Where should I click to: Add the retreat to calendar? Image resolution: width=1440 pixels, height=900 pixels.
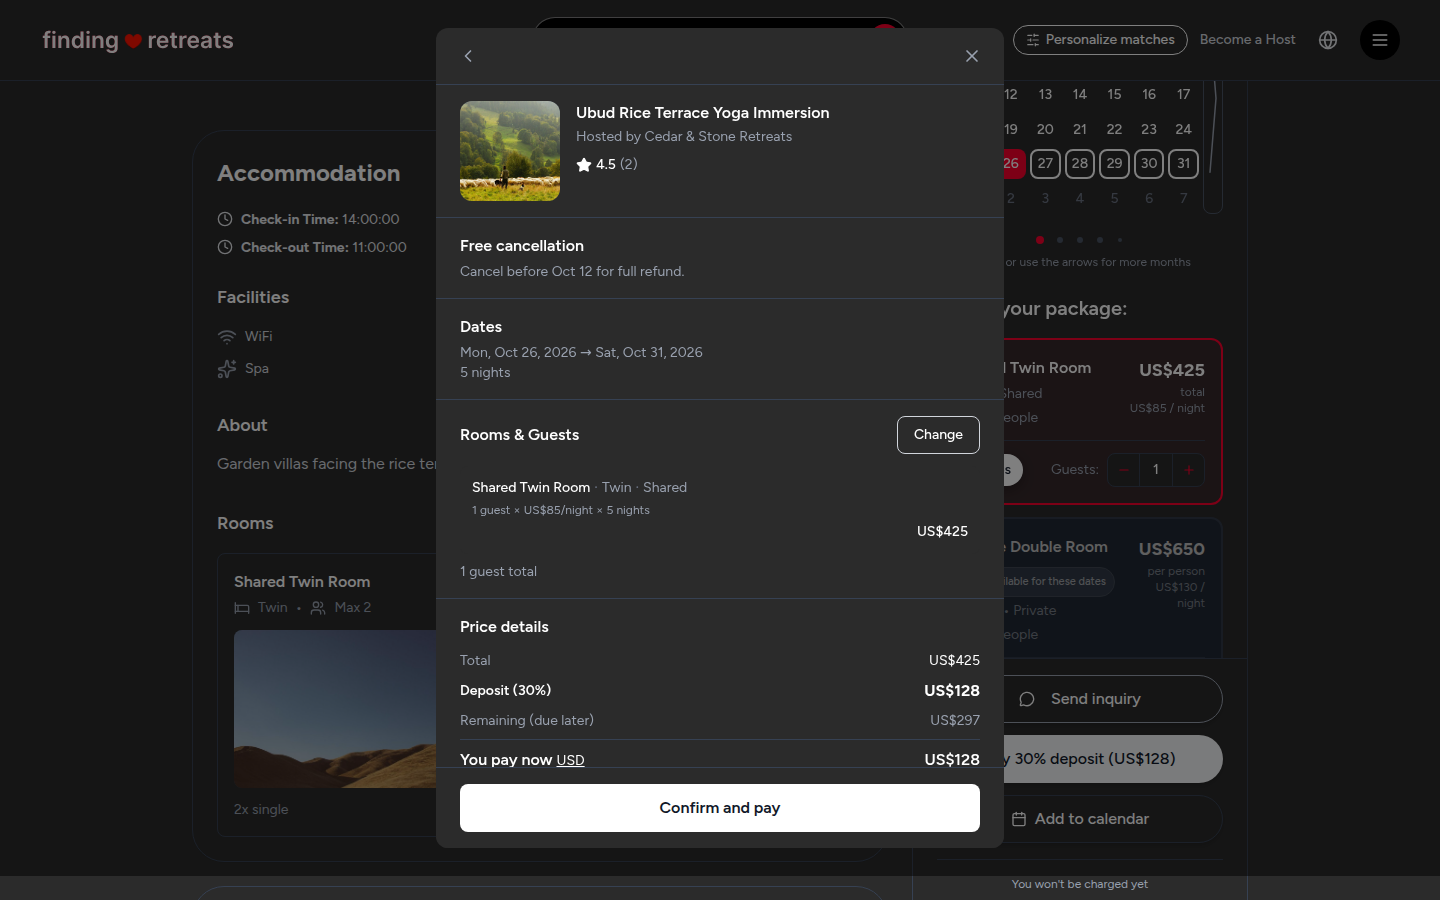tap(1113, 819)
